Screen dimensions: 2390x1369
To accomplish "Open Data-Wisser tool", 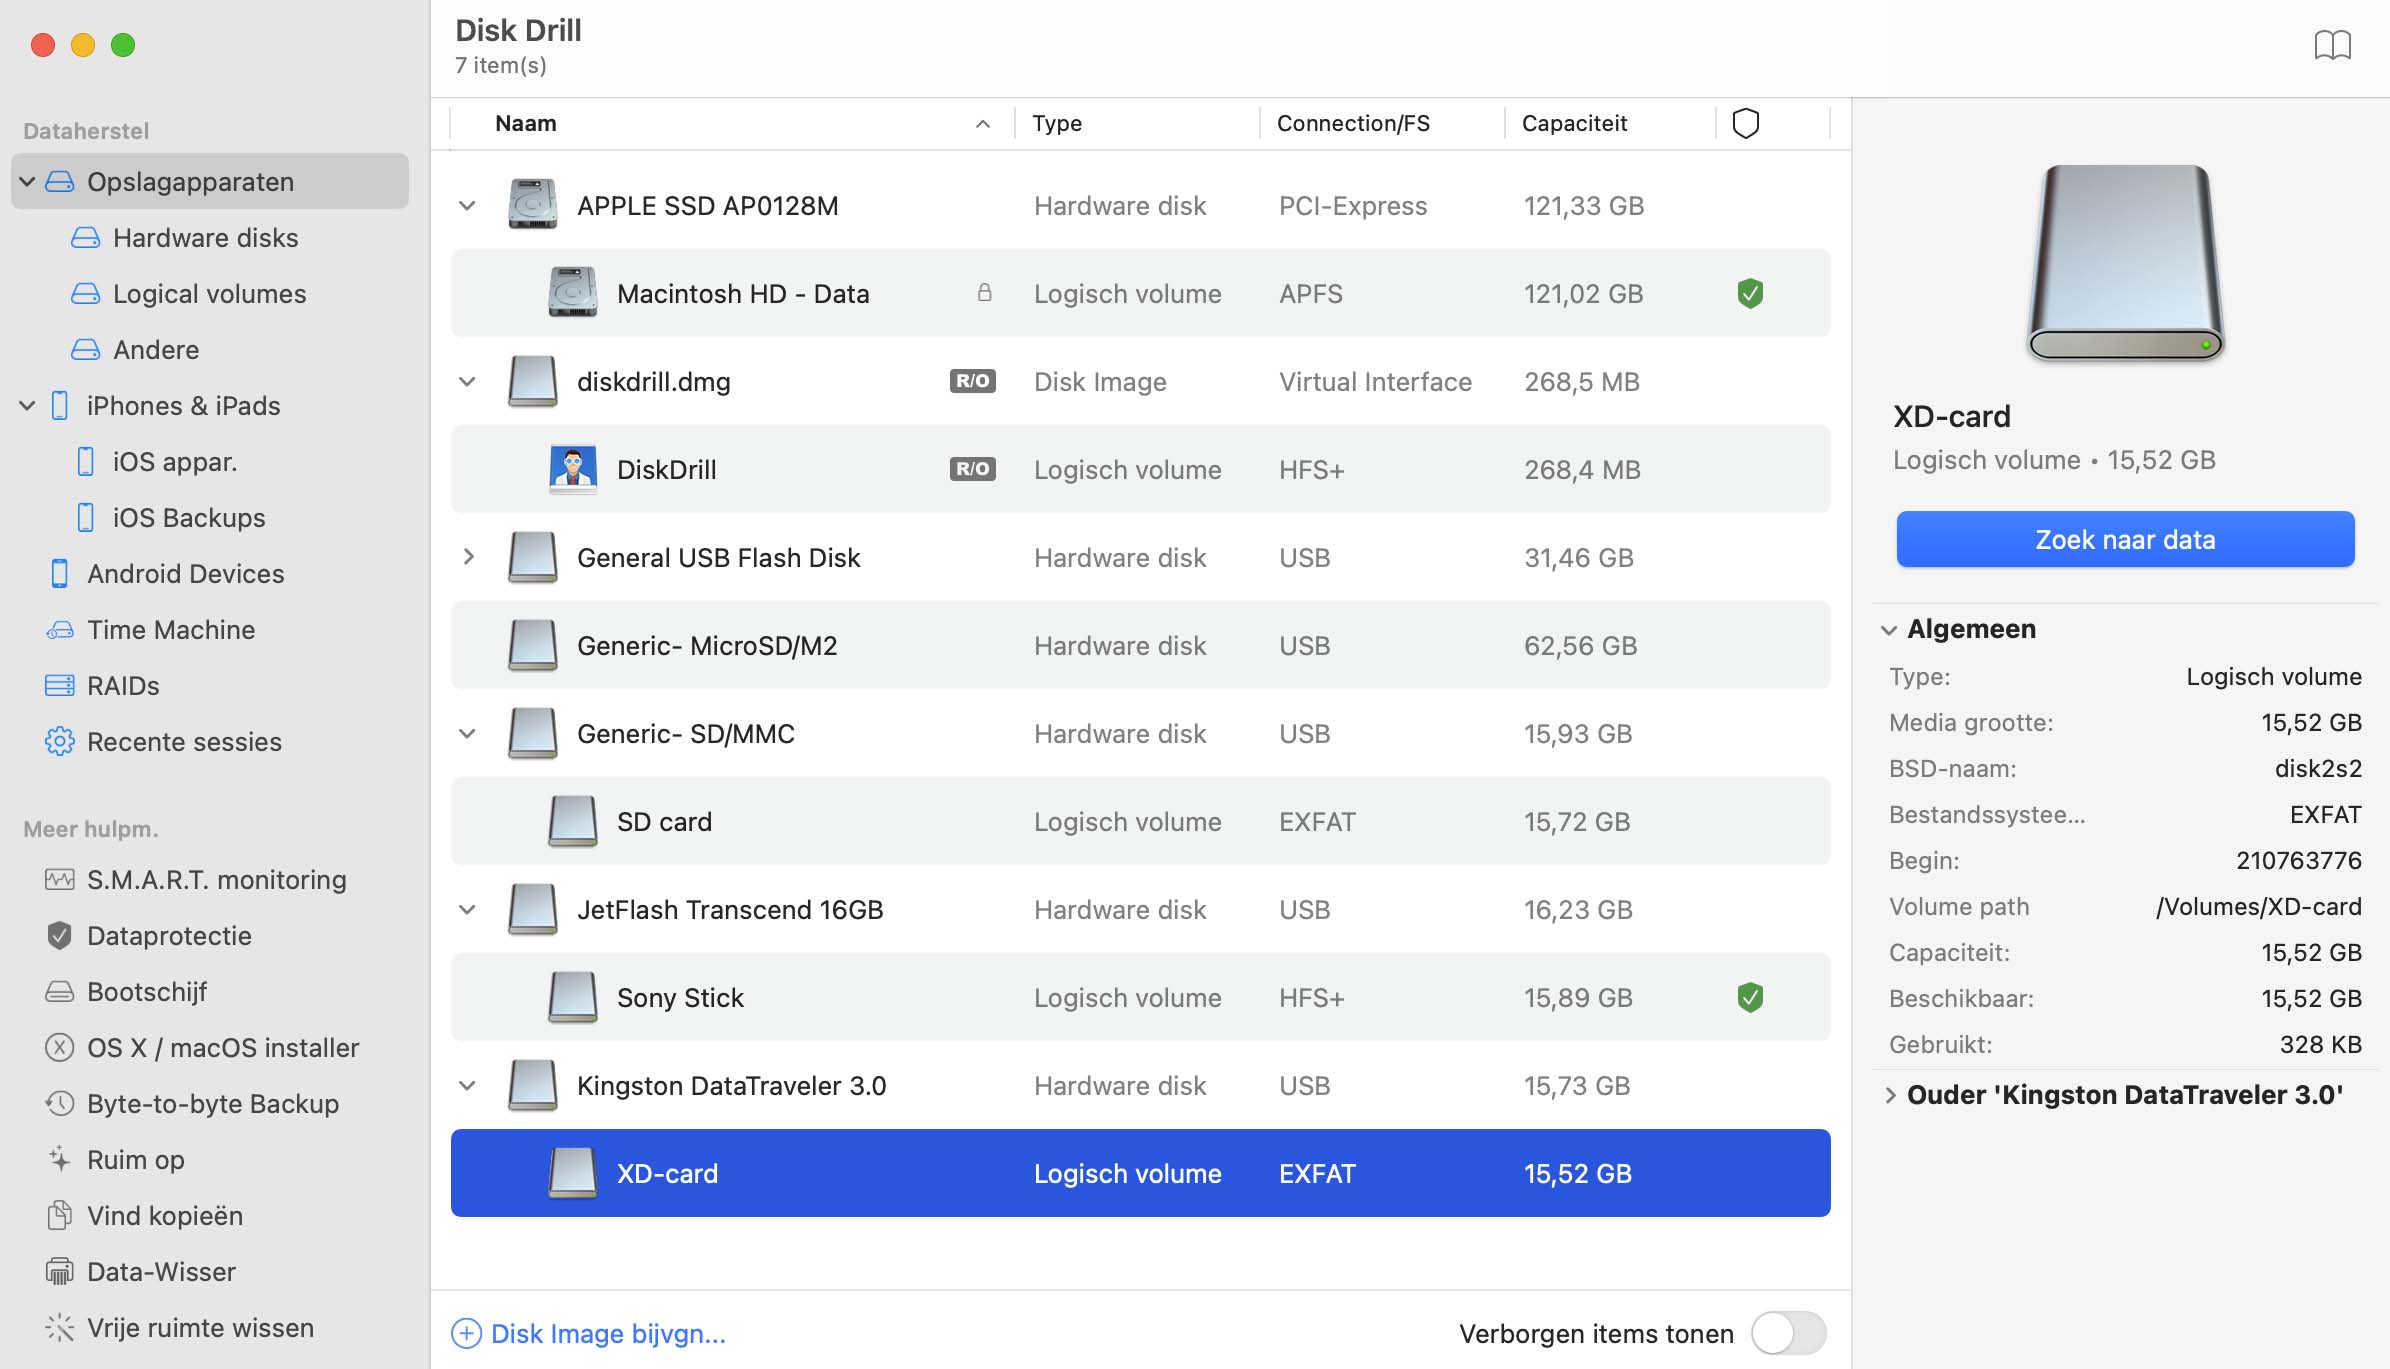I will click(x=161, y=1272).
